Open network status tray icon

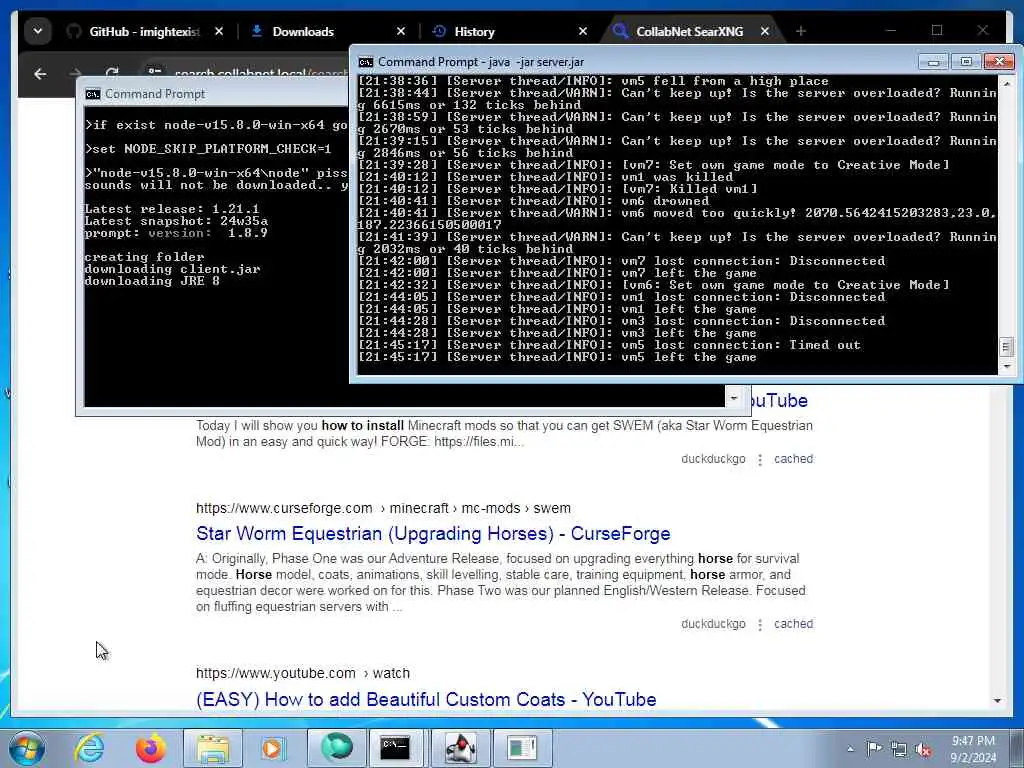[899, 749]
